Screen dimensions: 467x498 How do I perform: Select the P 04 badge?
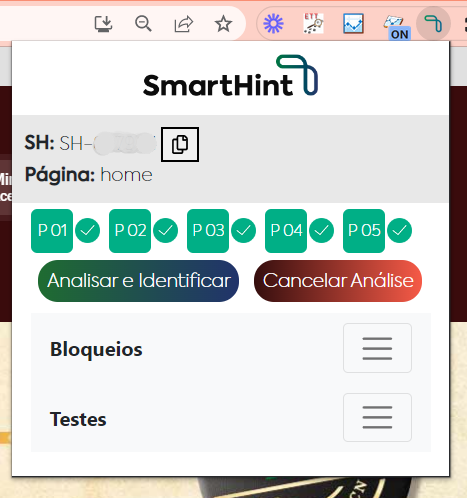(x=286, y=231)
